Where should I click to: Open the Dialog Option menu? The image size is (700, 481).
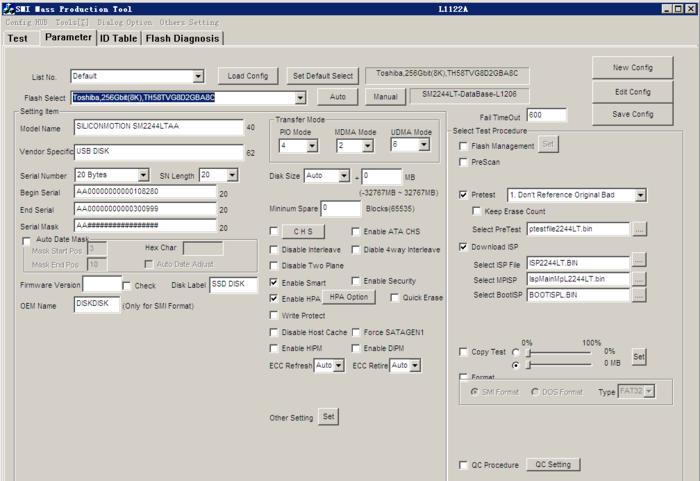coord(125,22)
